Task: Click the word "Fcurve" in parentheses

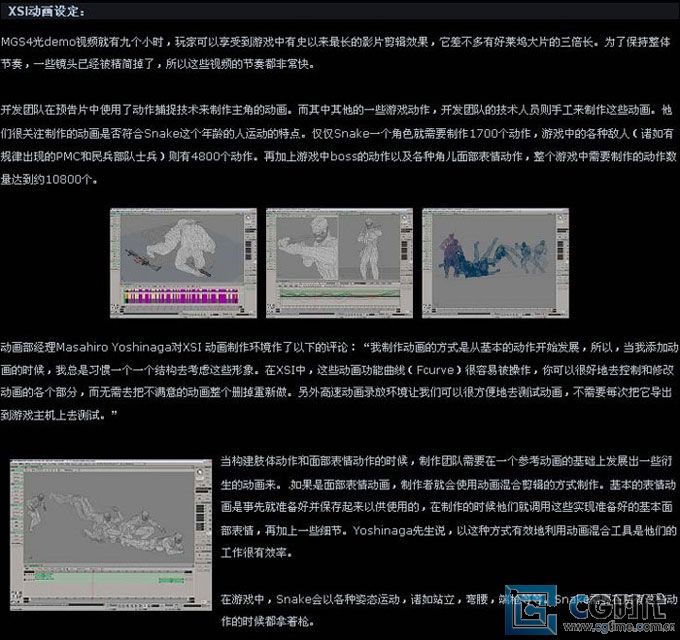Action: (435, 370)
